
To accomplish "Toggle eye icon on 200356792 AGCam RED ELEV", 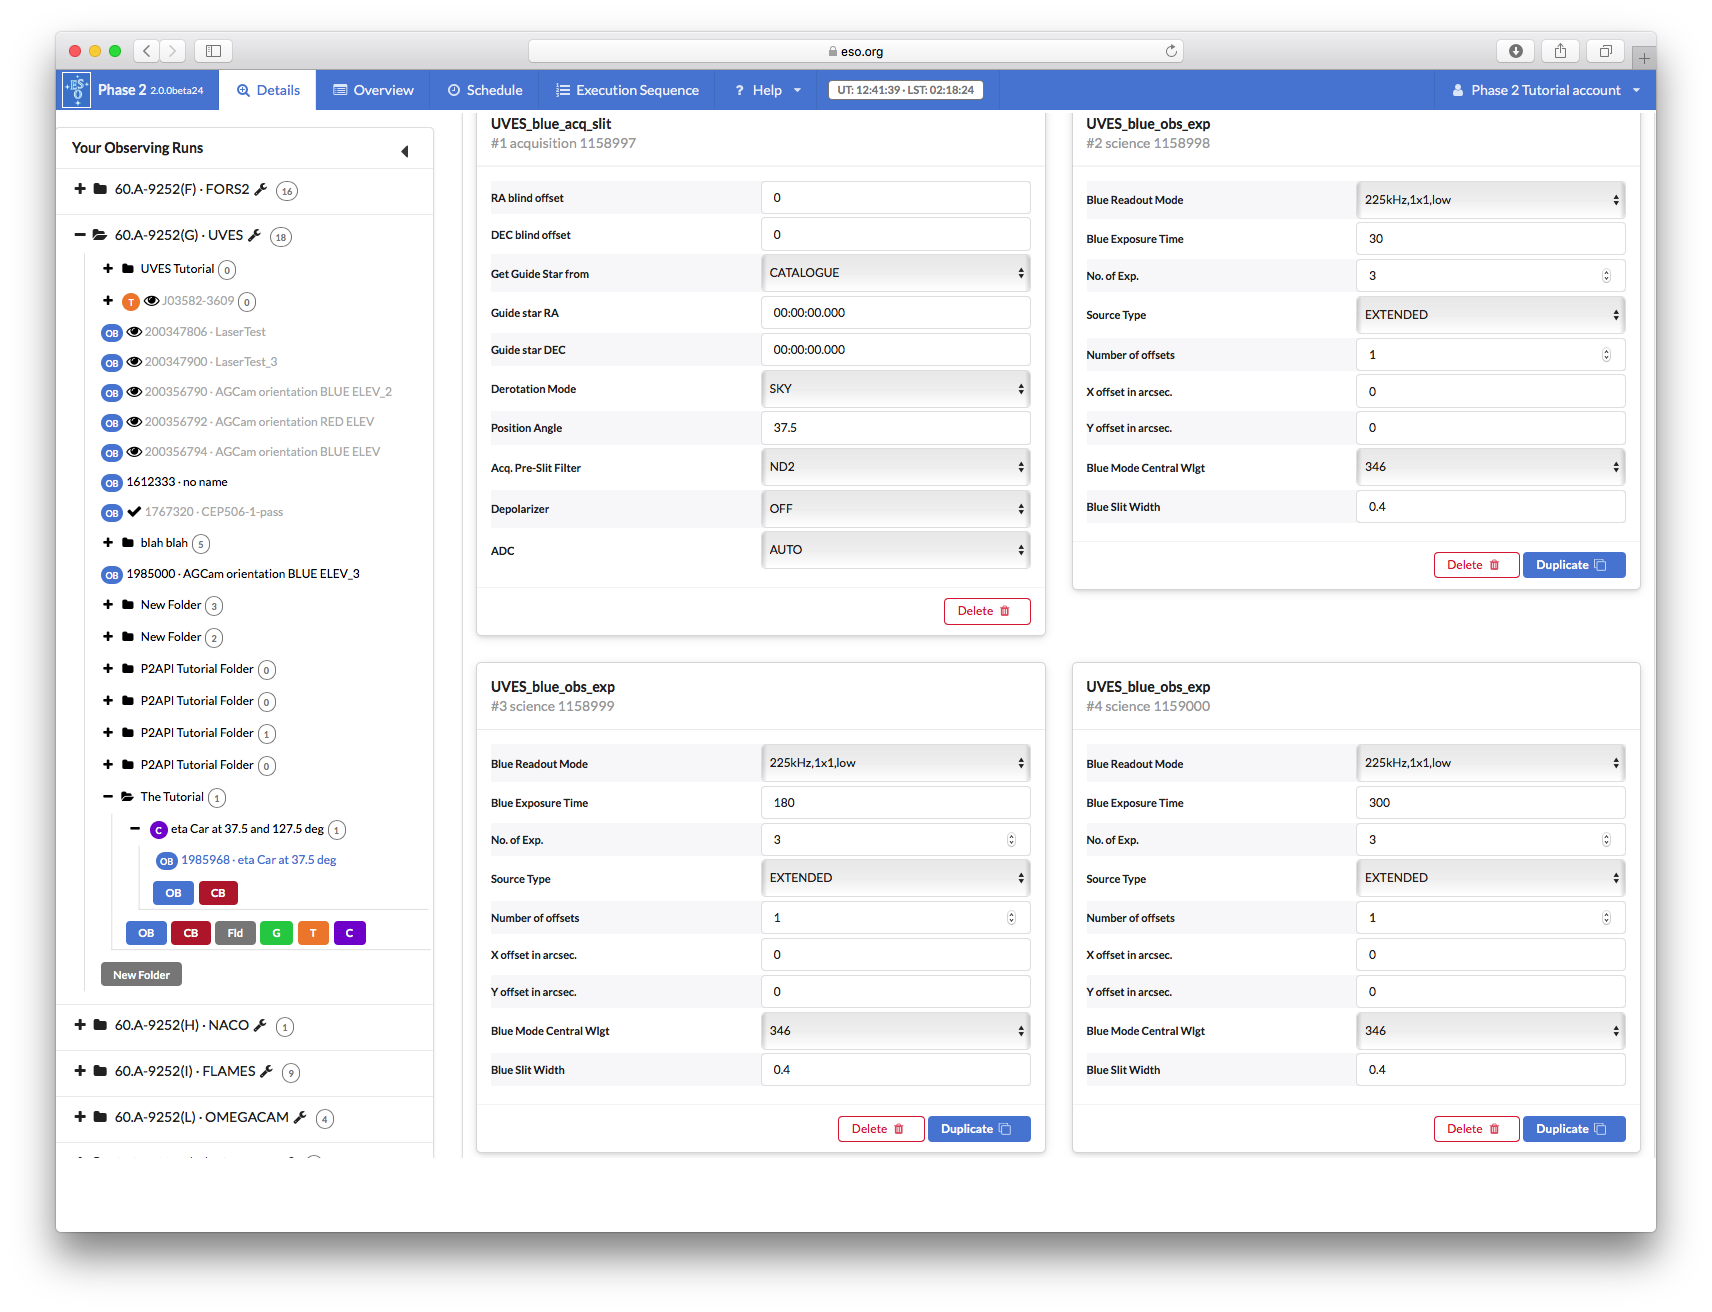I will click(x=134, y=421).
